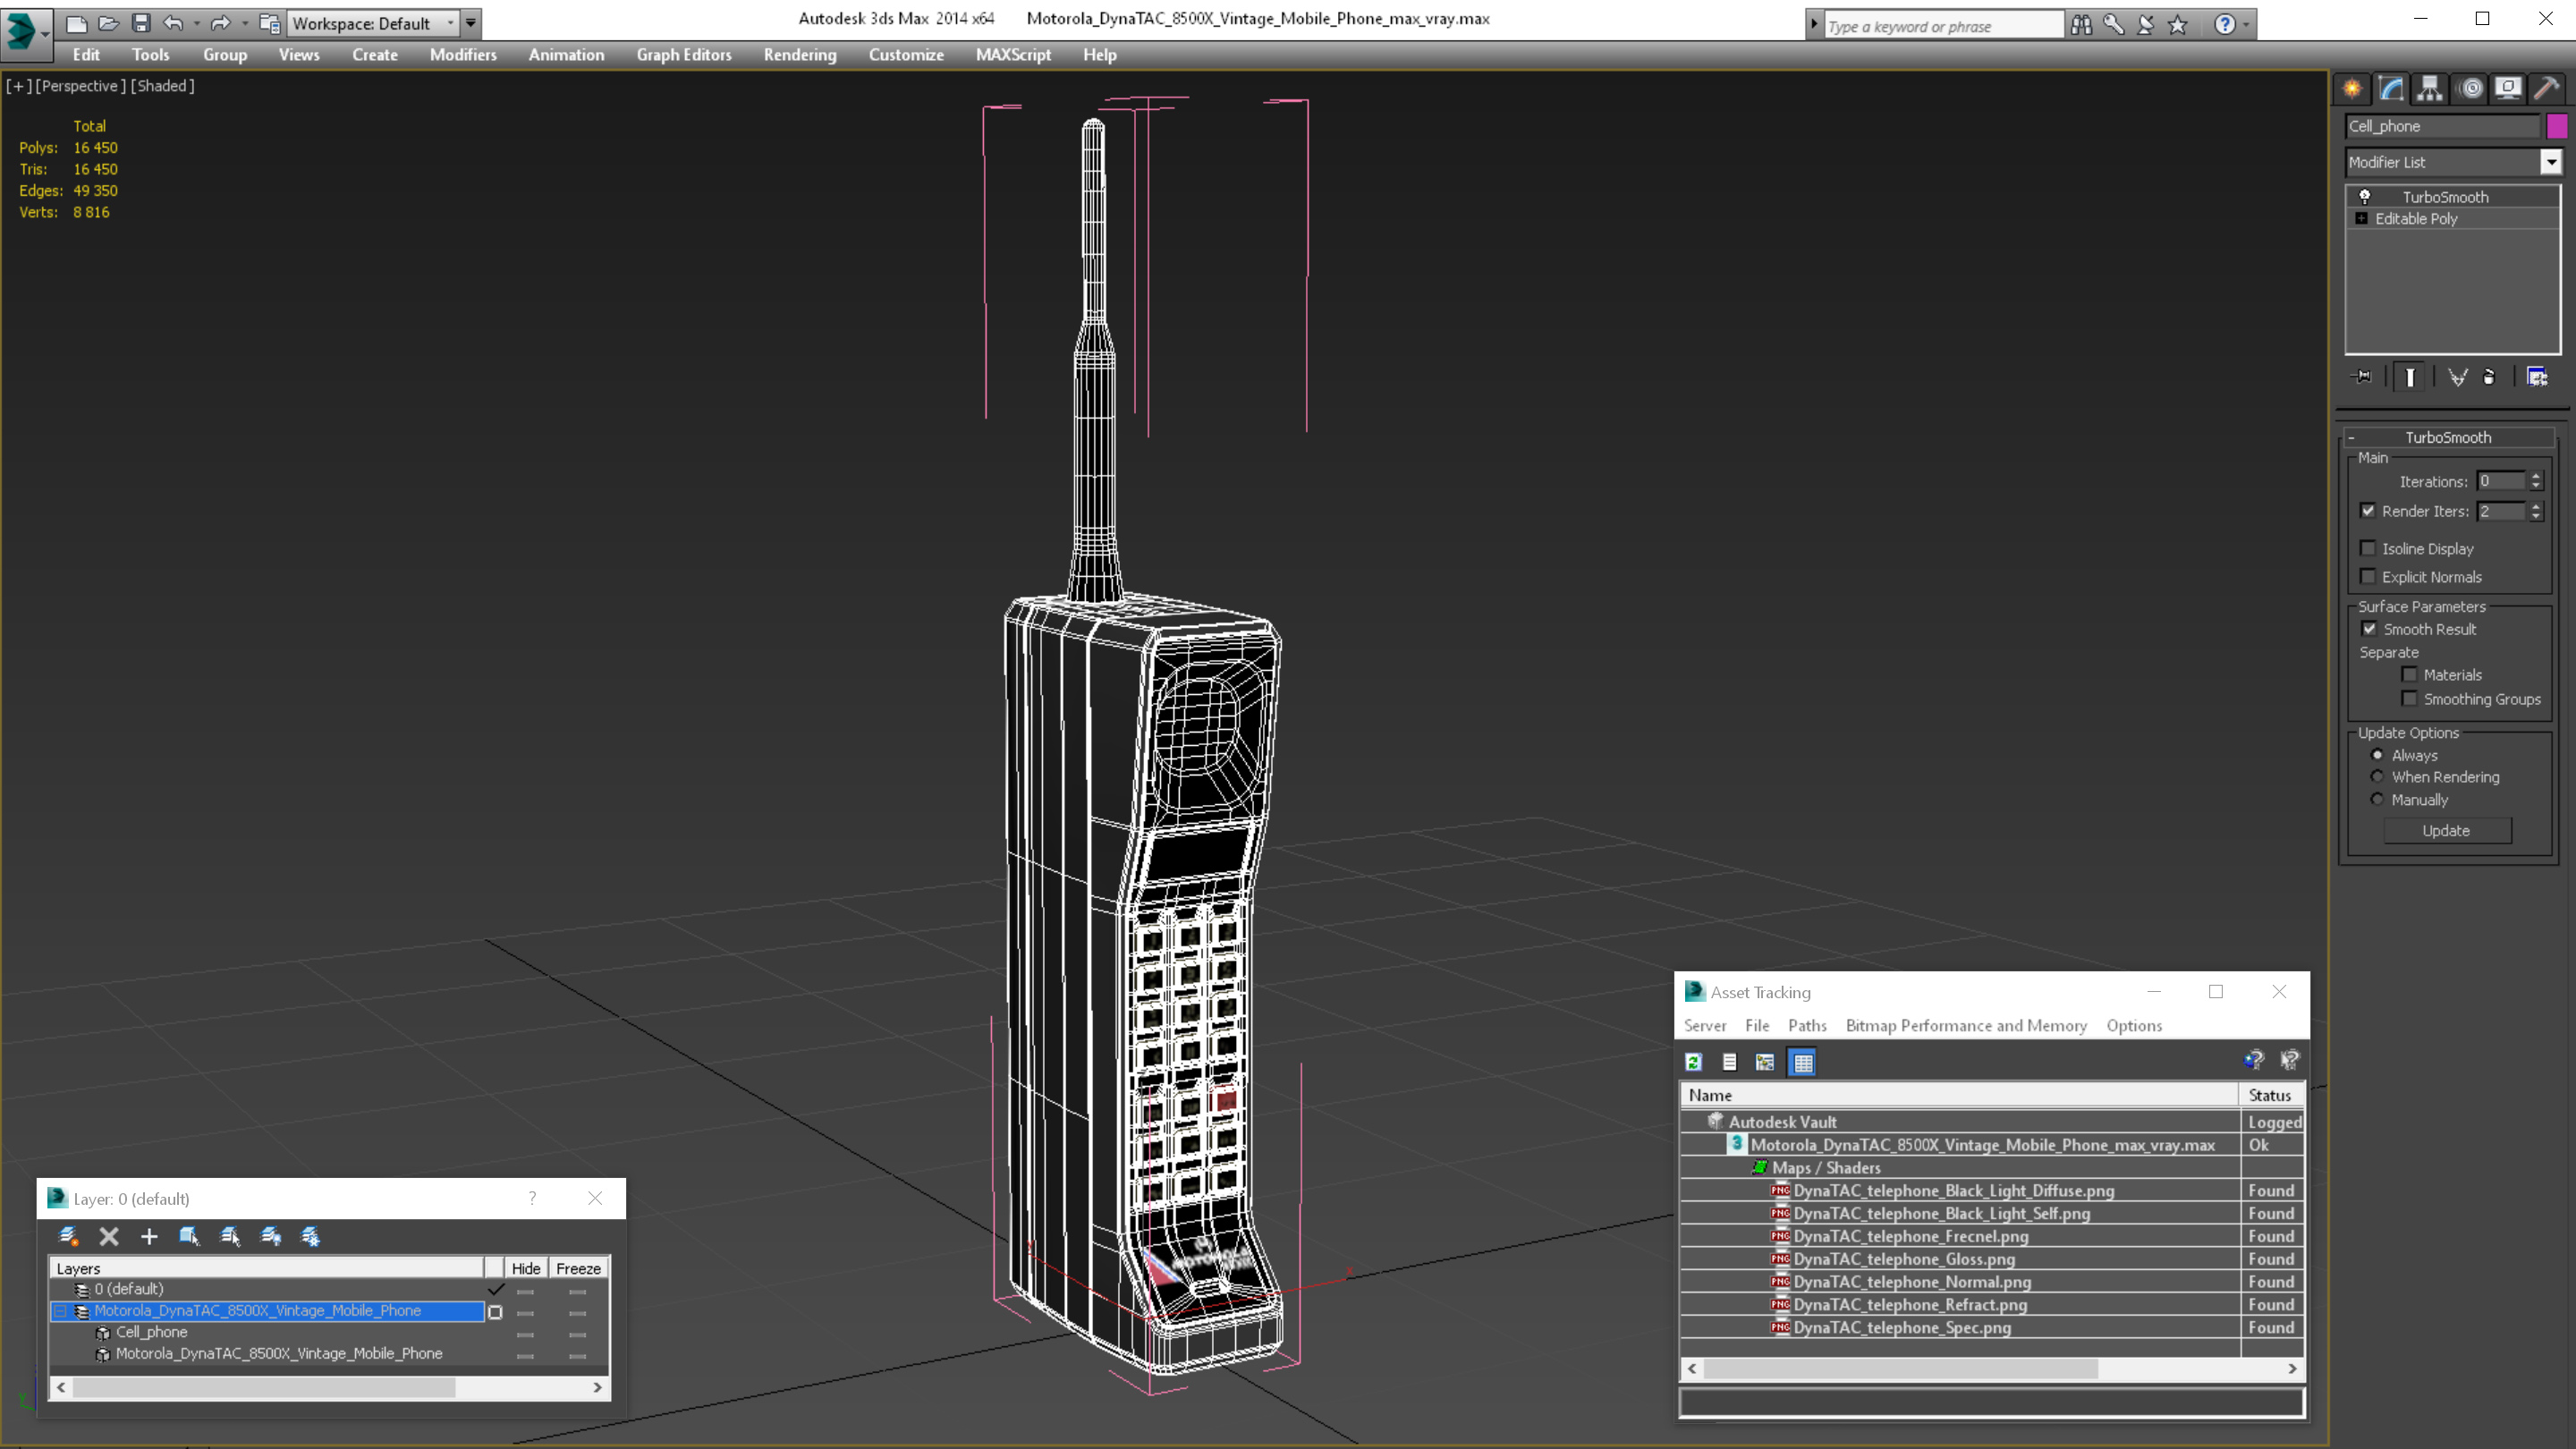Toggle Show End Result icon
Image resolution: width=2576 pixels, height=1449 pixels.
[x=2410, y=377]
